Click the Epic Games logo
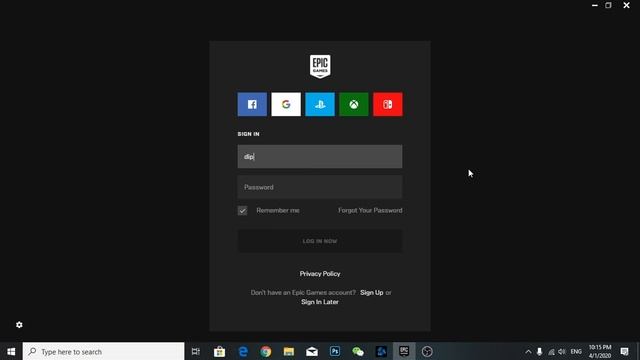 click(320, 67)
